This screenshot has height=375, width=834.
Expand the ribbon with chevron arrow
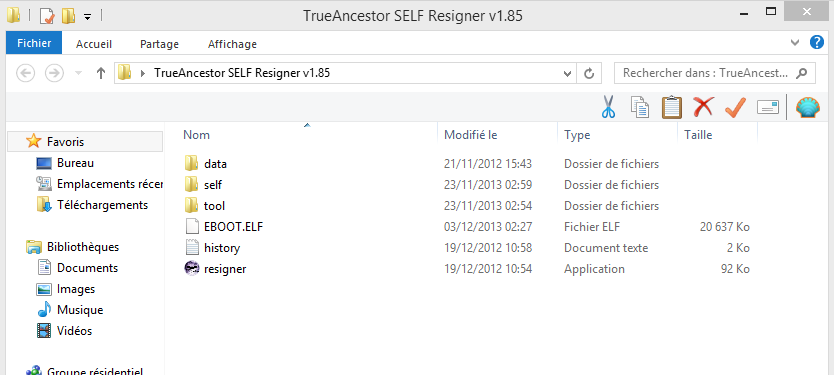pos(795,43)
